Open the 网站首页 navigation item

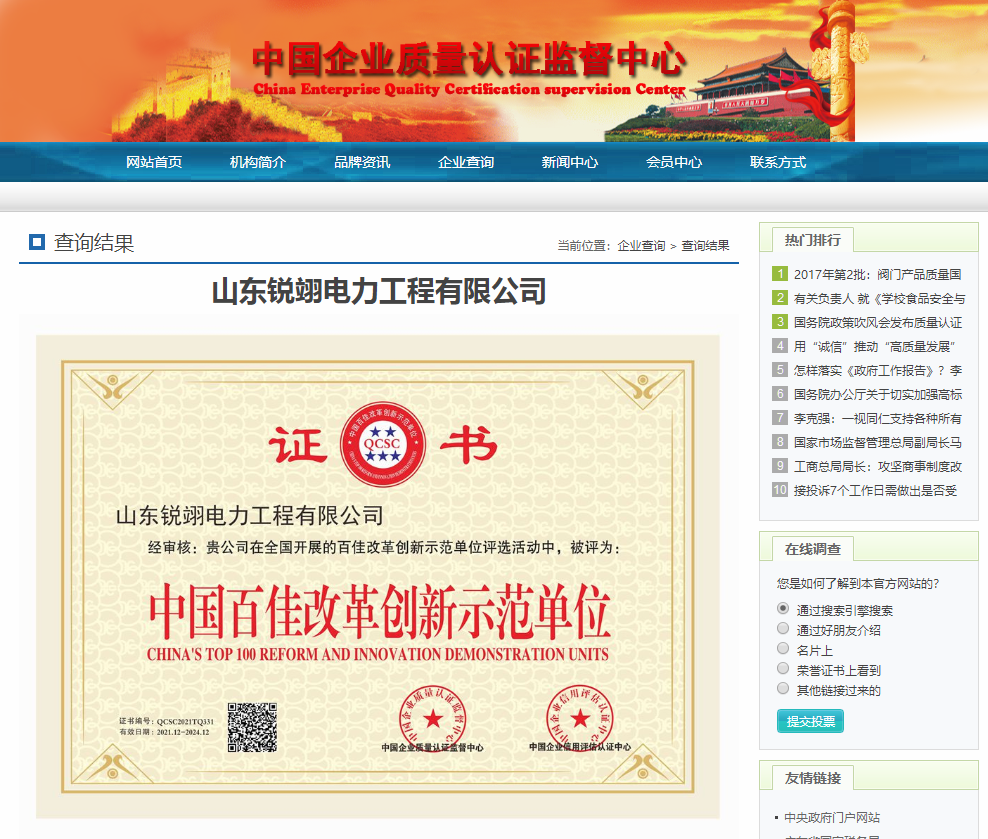[154, 162]
